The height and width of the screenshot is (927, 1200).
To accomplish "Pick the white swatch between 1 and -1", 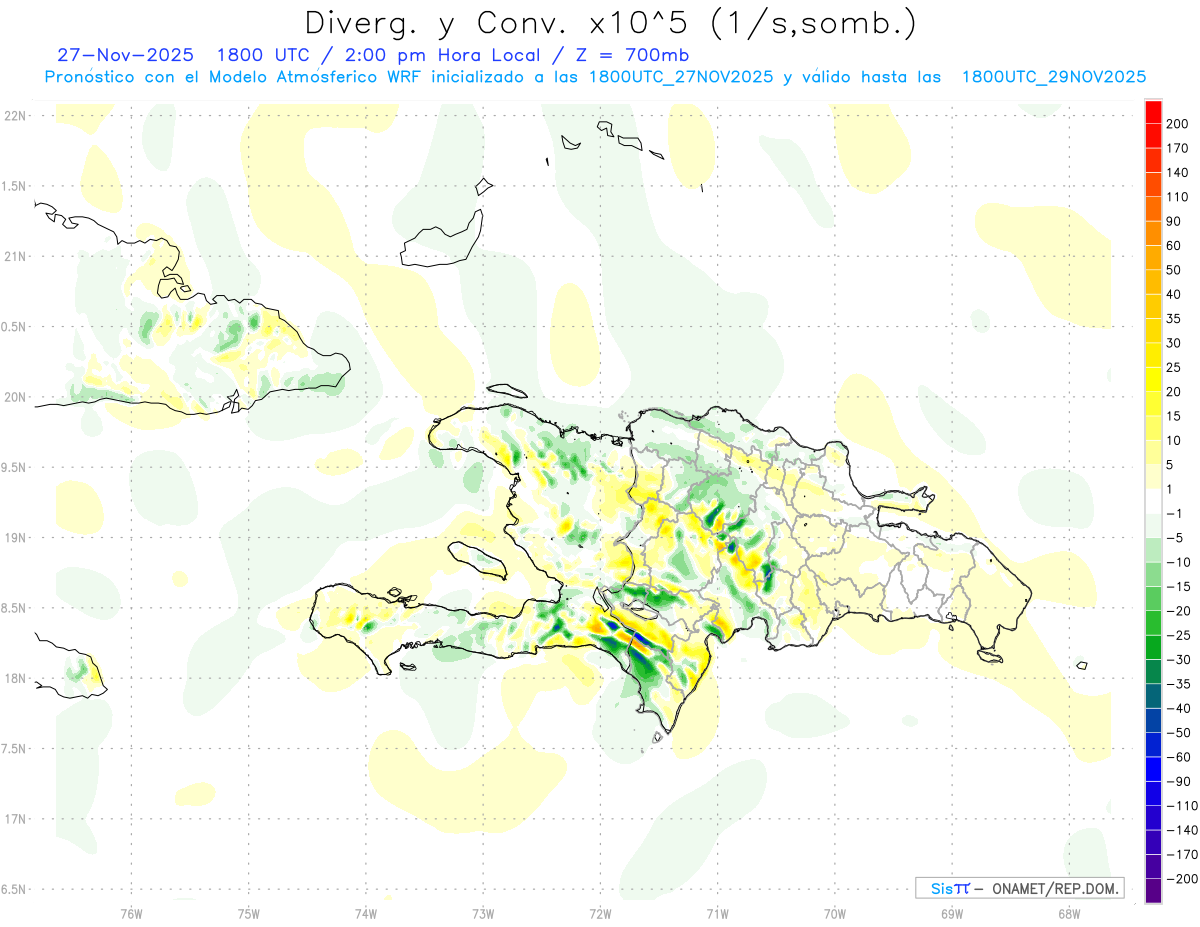I will pos(1153,502).
